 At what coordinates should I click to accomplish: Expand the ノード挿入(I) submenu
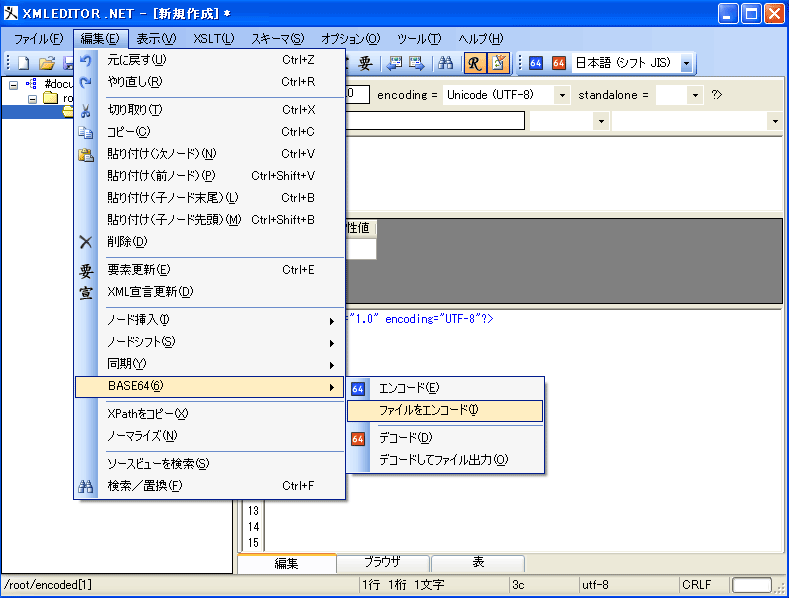tap(209, 320)
